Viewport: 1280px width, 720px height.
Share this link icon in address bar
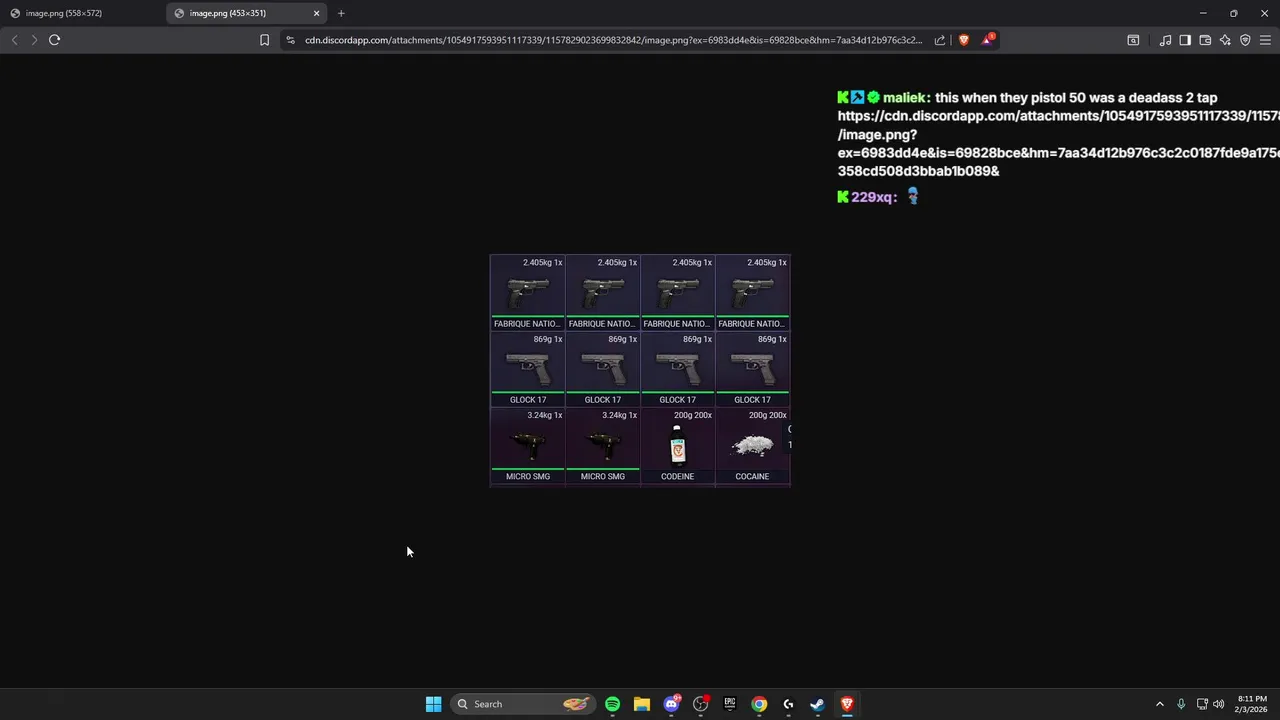940,40
